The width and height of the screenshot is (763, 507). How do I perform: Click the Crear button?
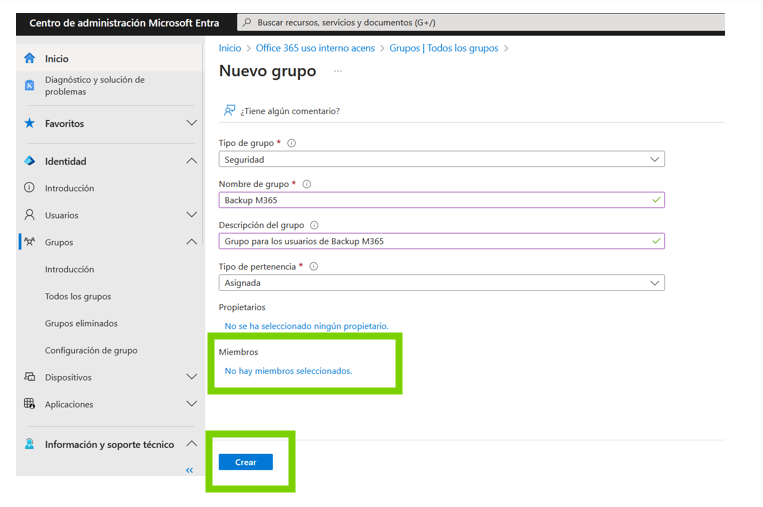pos(246,462)
